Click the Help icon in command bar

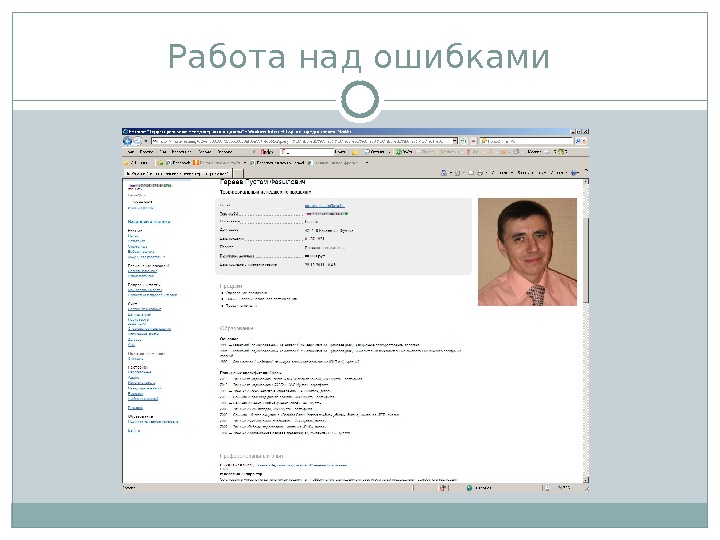(574, 173)
